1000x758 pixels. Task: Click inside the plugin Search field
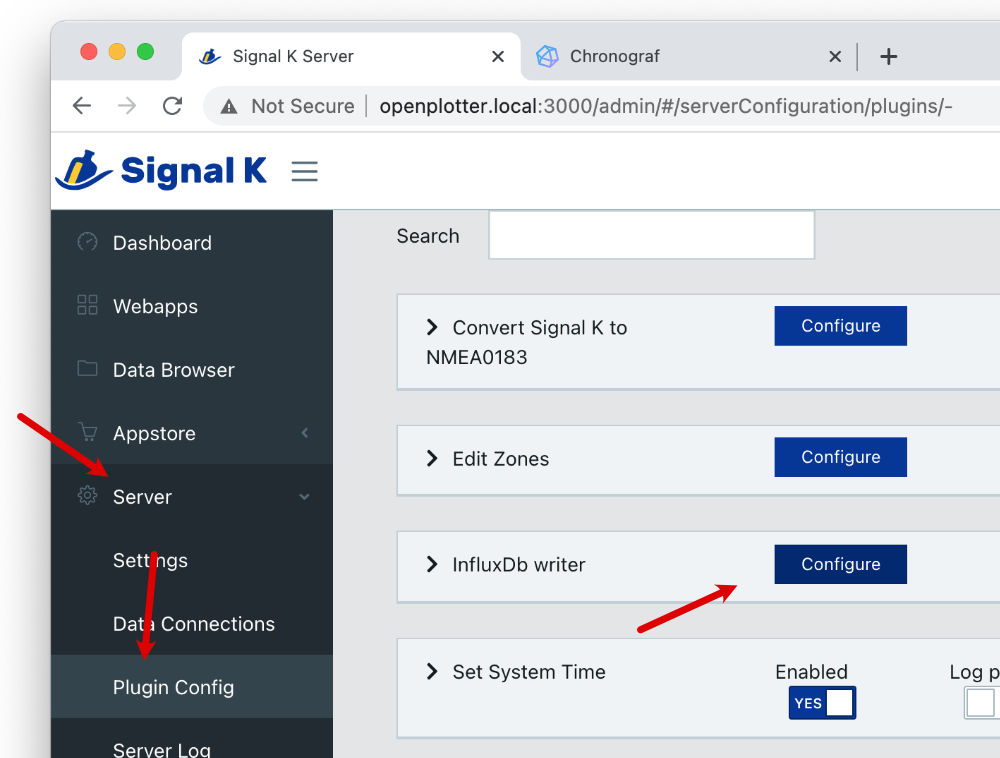651,236
